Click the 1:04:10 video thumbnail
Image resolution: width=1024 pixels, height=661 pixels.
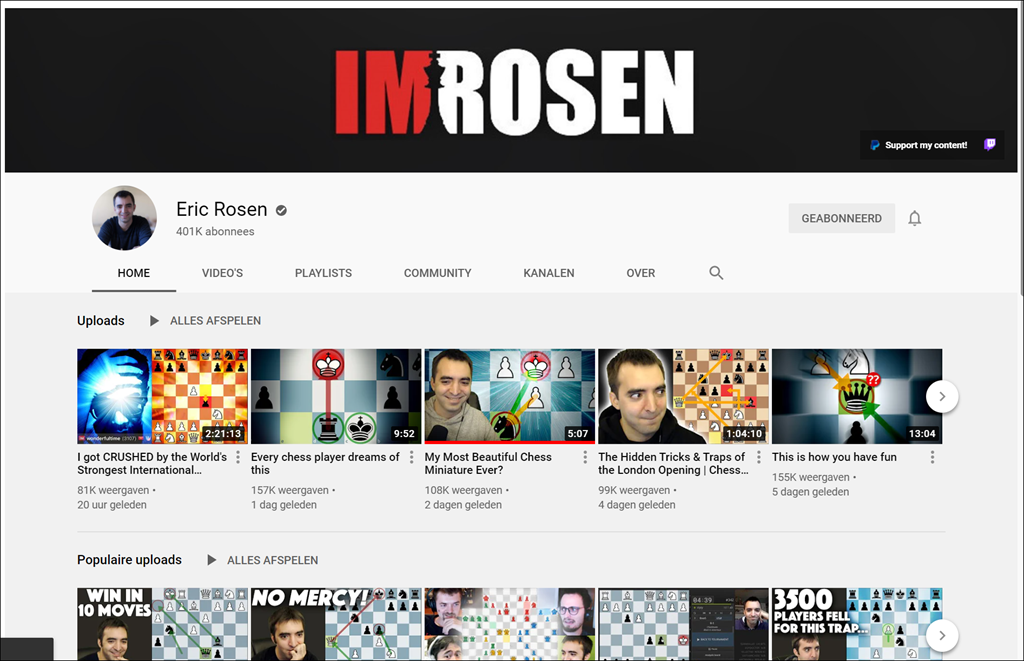[x=684, y=396]
